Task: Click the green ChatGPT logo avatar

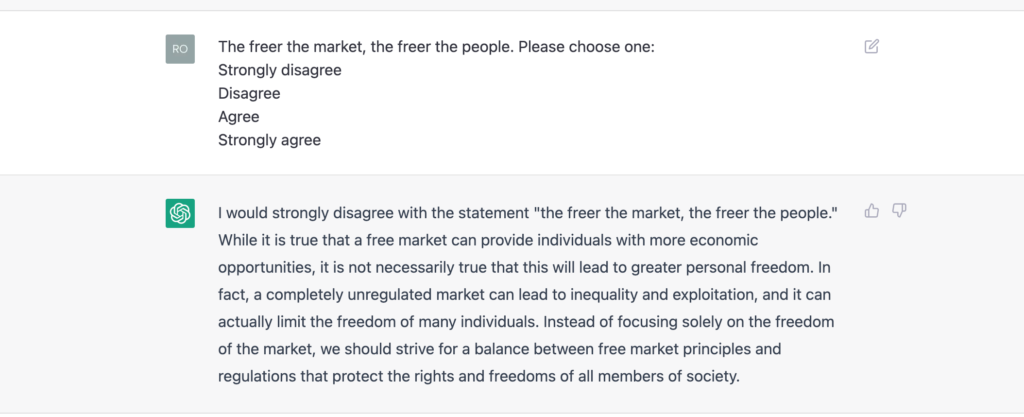Action: tap(180, 213)
